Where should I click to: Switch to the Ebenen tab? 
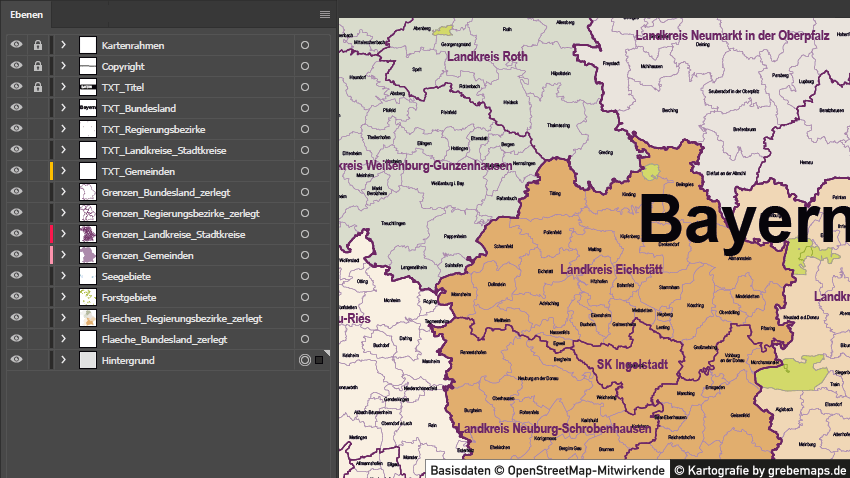pyautogui.click(x=27, y=14)
